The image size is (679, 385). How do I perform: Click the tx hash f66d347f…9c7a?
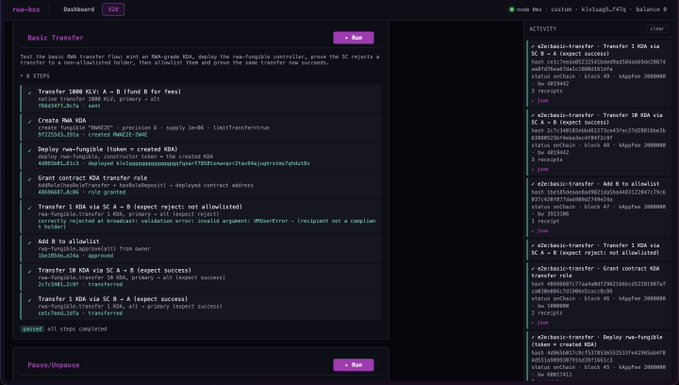pos(58,106)
